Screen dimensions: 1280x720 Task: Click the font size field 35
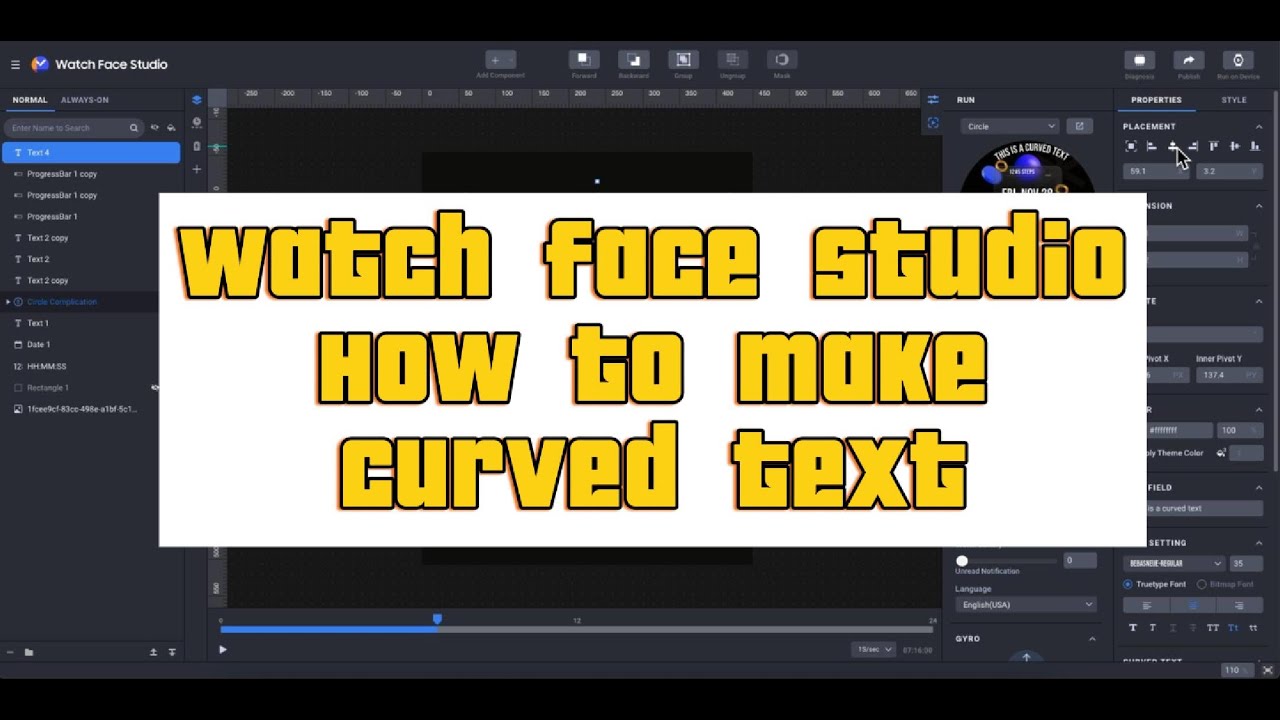[1246, 563]
